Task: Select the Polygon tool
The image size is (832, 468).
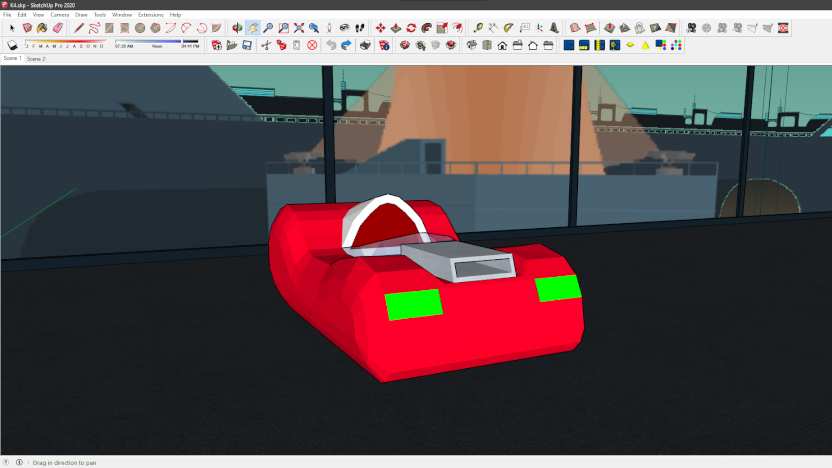Action: [x=155, y=28]
